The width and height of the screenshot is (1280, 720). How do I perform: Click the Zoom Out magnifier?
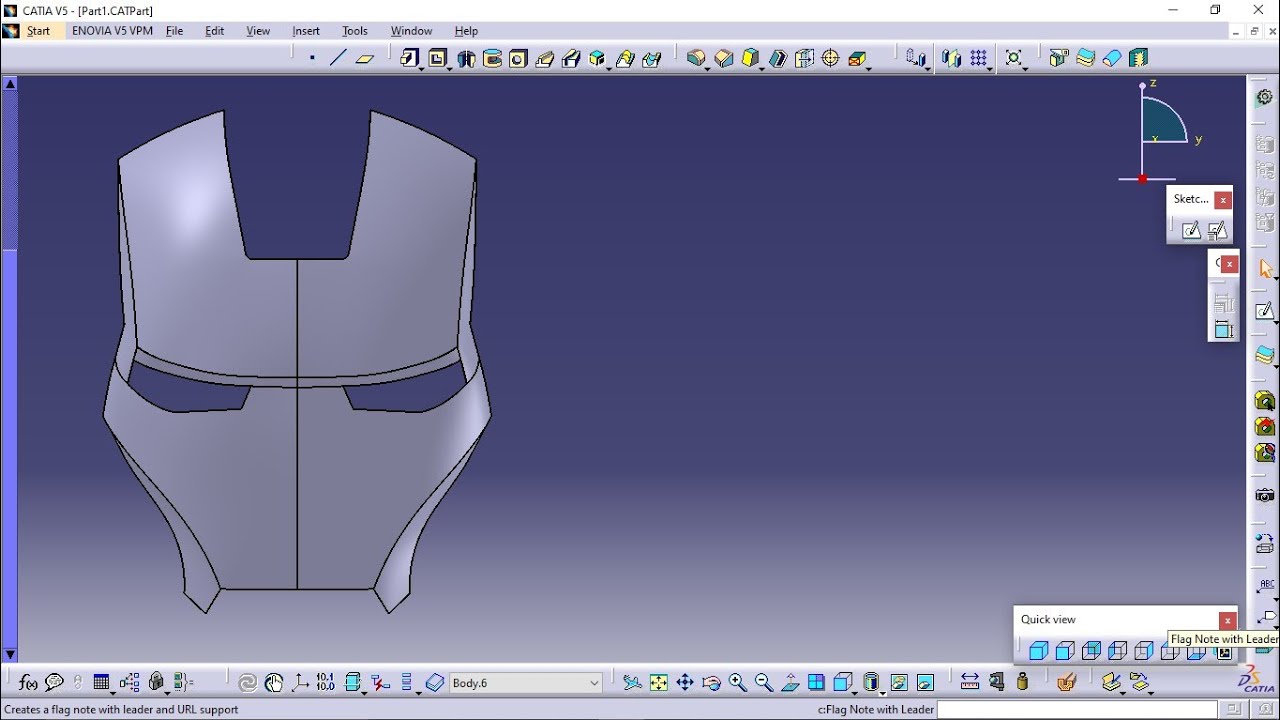point(764,683)
